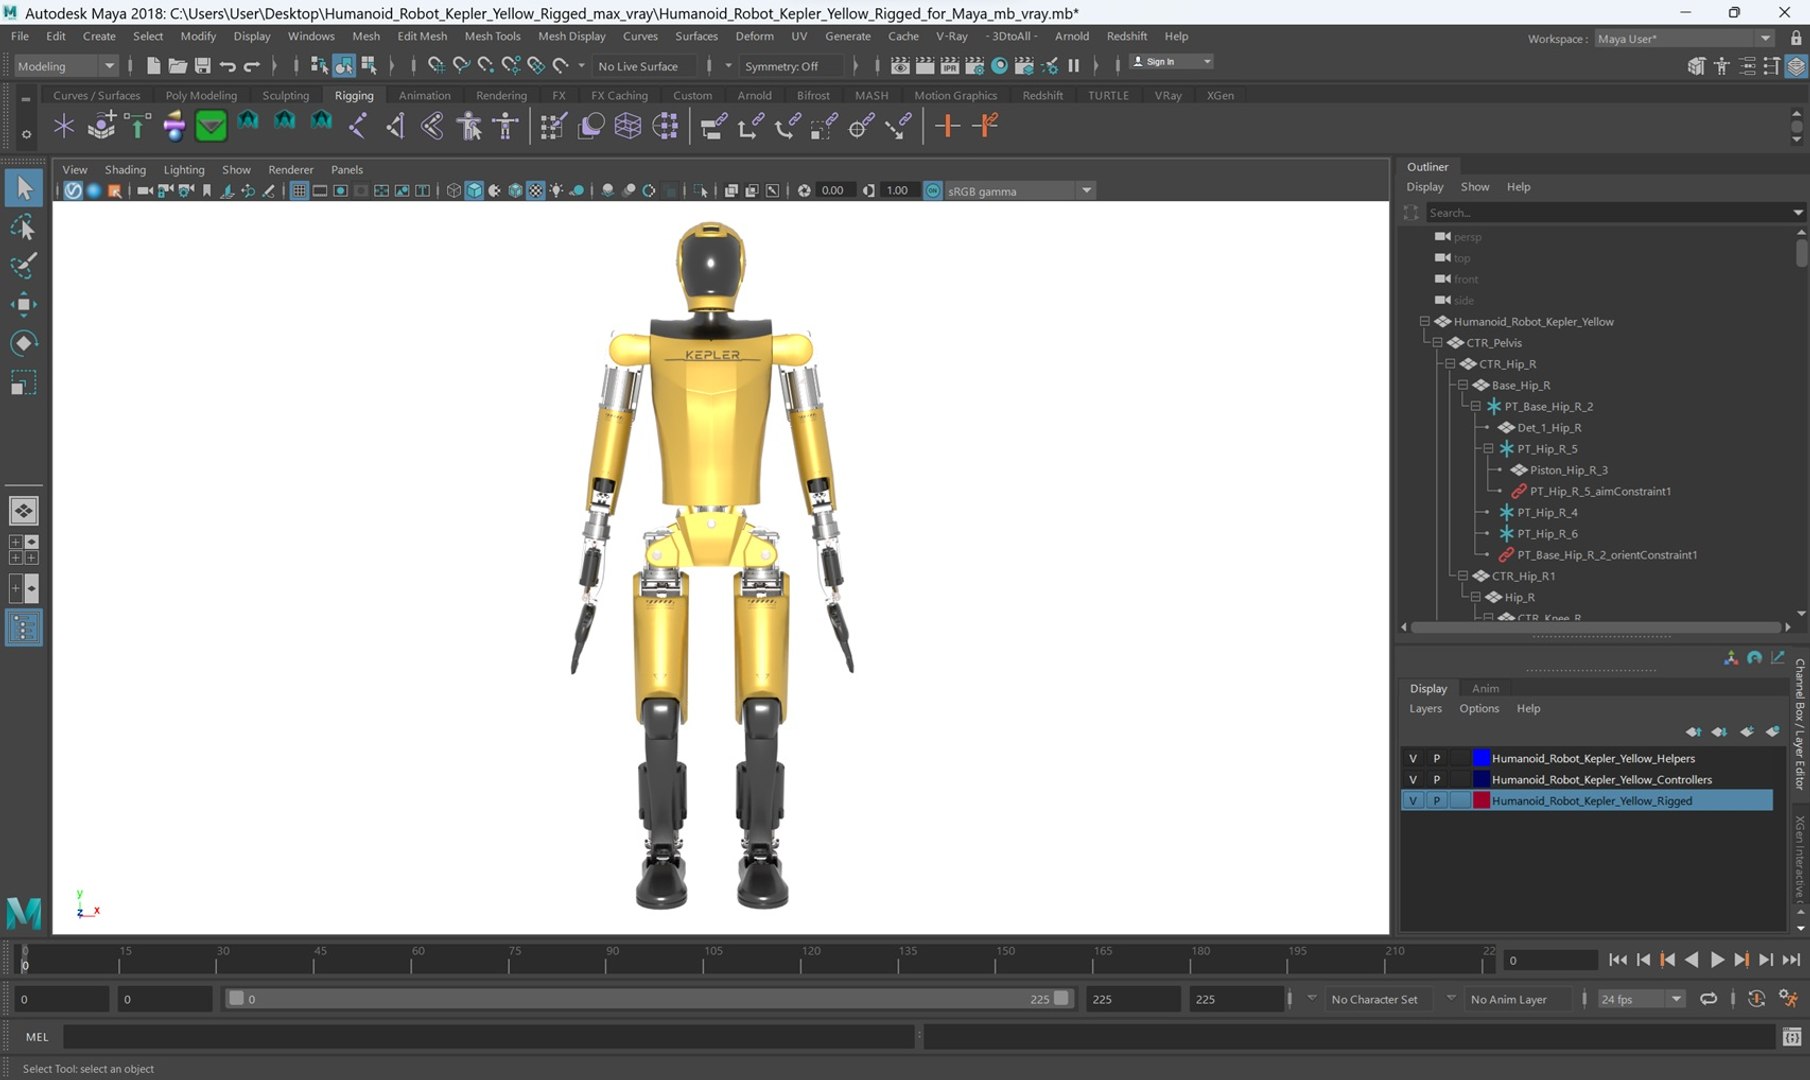Open the Modeling menu set dropdown

point(66,66)
